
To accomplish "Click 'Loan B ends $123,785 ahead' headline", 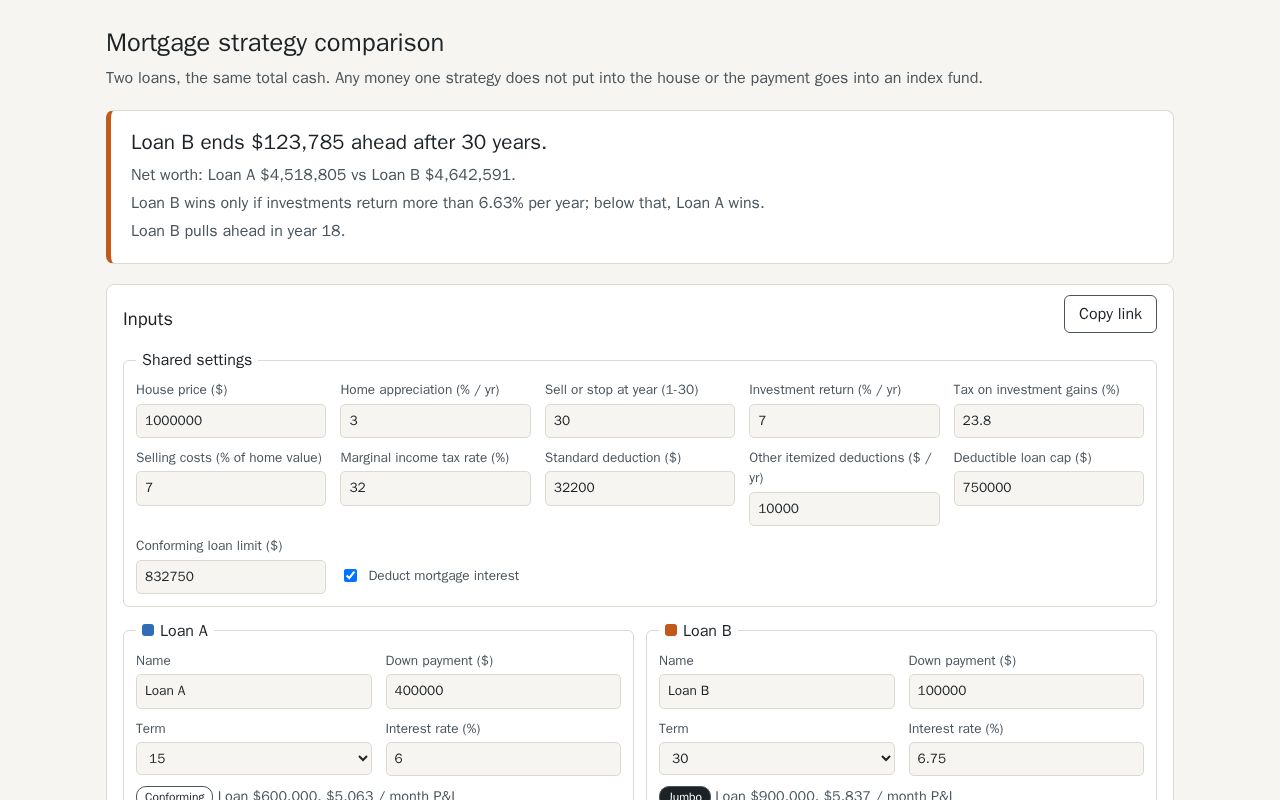I will point(339,142).
